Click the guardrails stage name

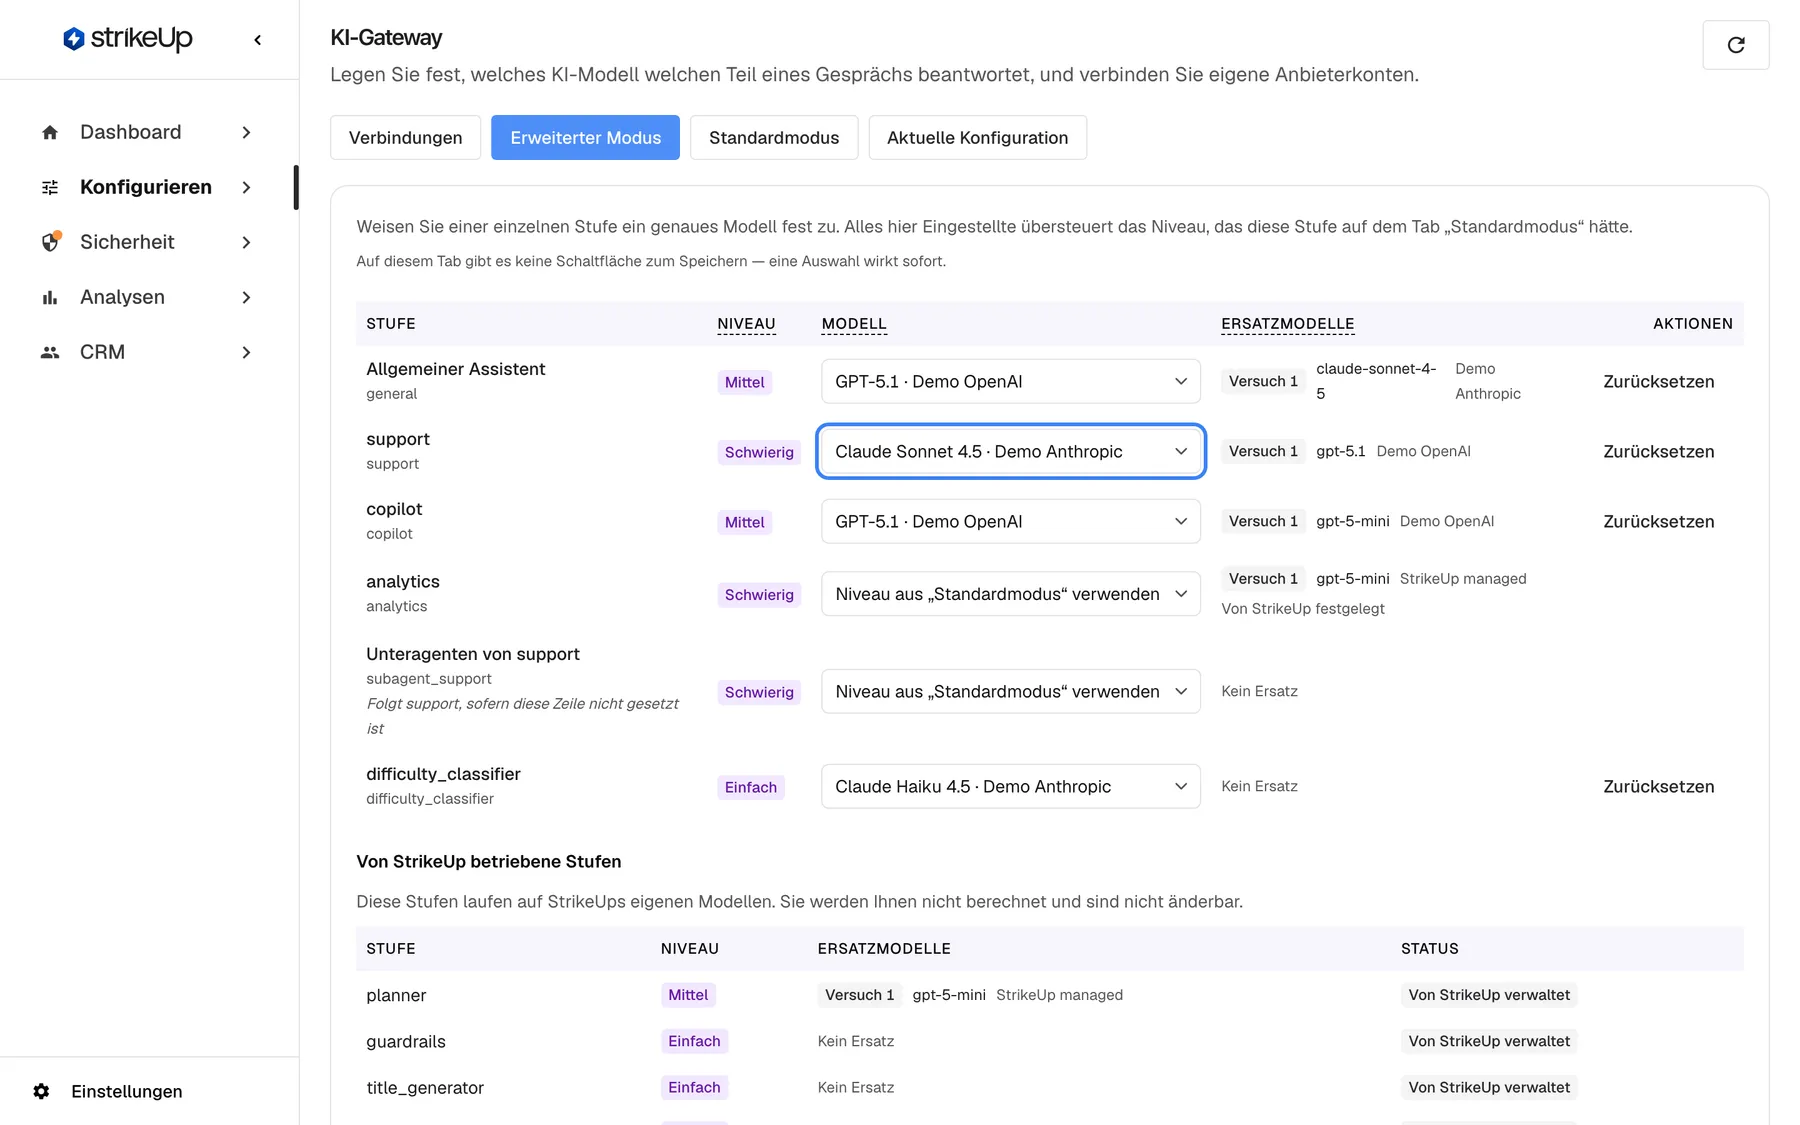click(x=406, y=1041)
